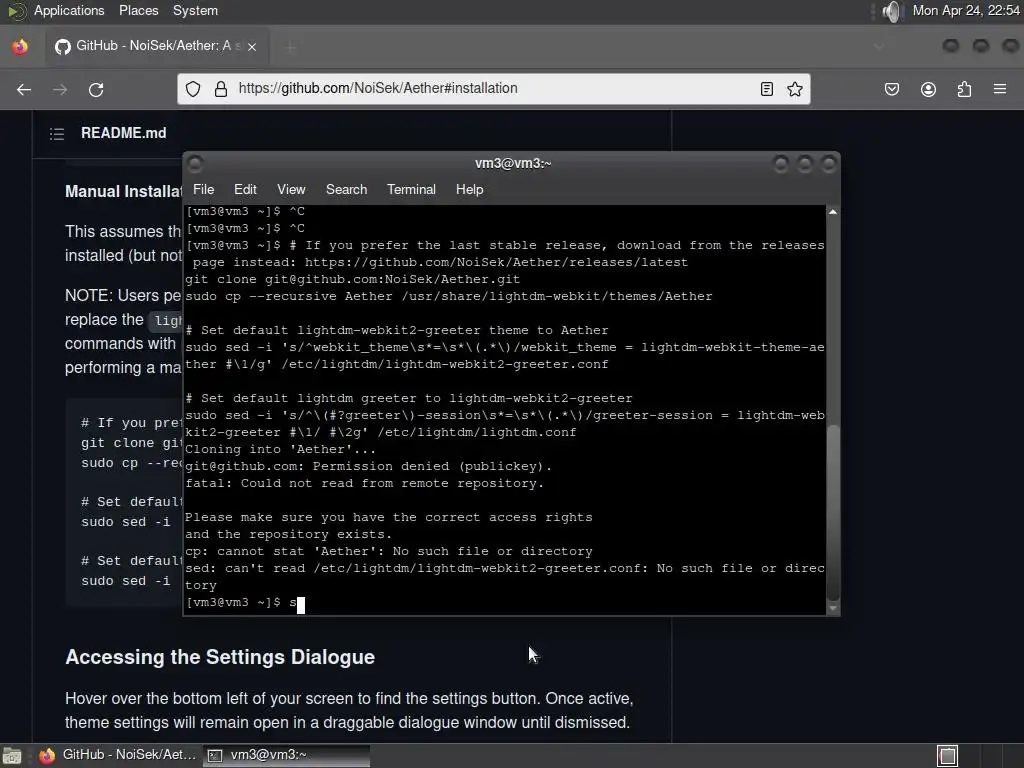Click 'cp: cannot stat 'Aether'' error line
The height and width of the screenshot is (768, 1024).
389,551
